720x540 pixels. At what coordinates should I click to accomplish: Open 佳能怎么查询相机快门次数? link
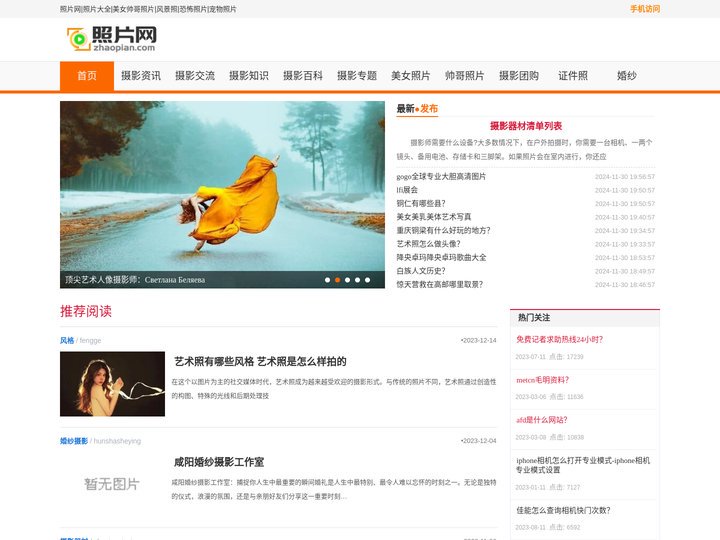click(x=563, y=510)
